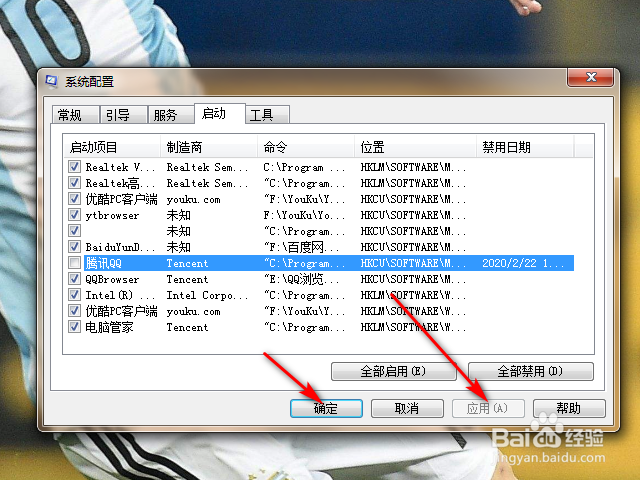Sort by 禁用日期 column header

tap(525, 147)
